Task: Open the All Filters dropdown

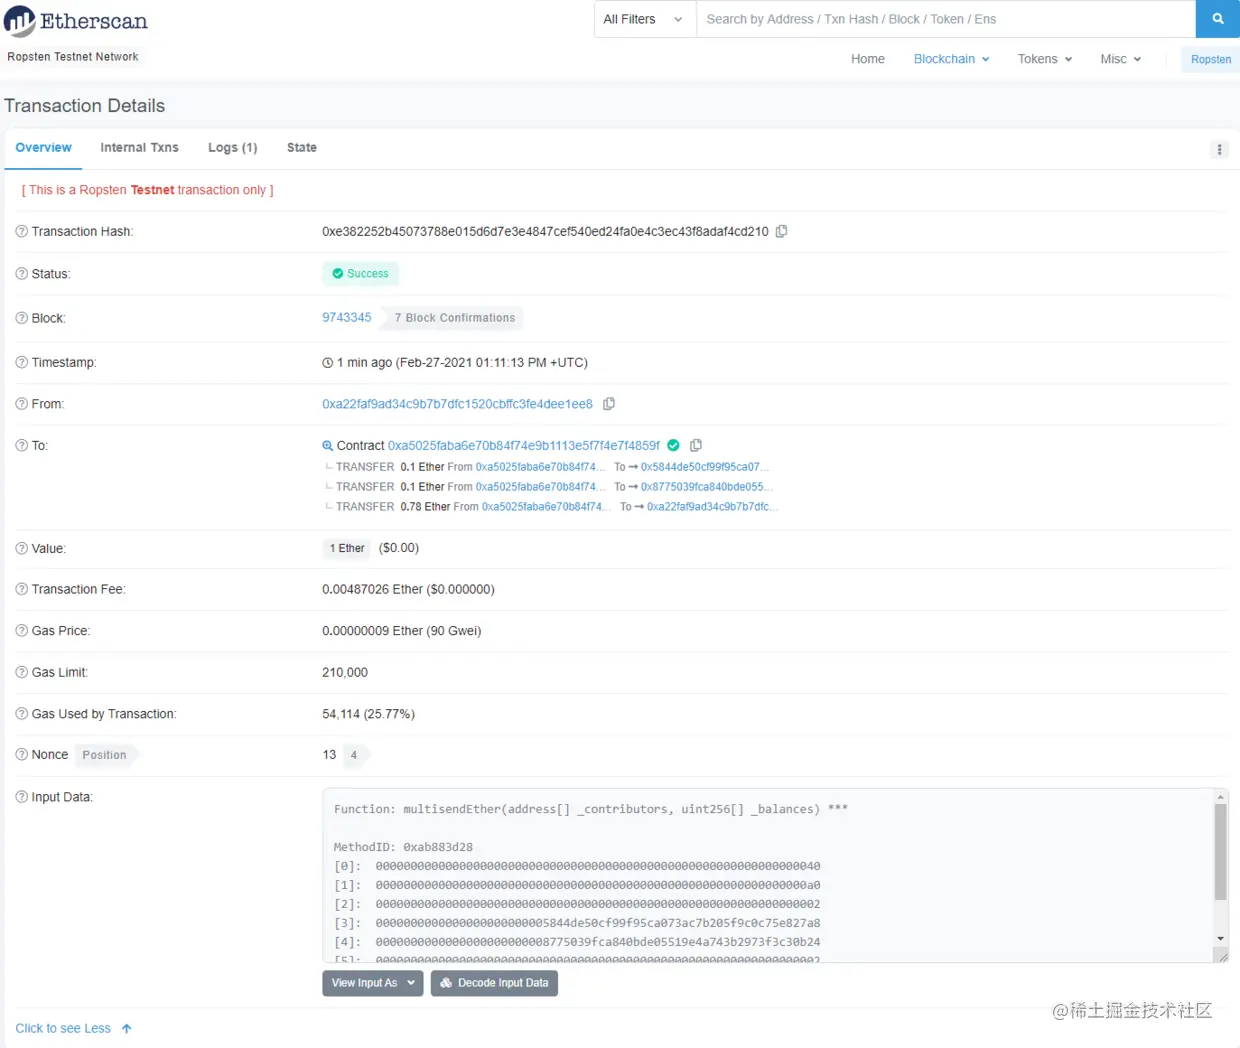Action: (644, 19)
